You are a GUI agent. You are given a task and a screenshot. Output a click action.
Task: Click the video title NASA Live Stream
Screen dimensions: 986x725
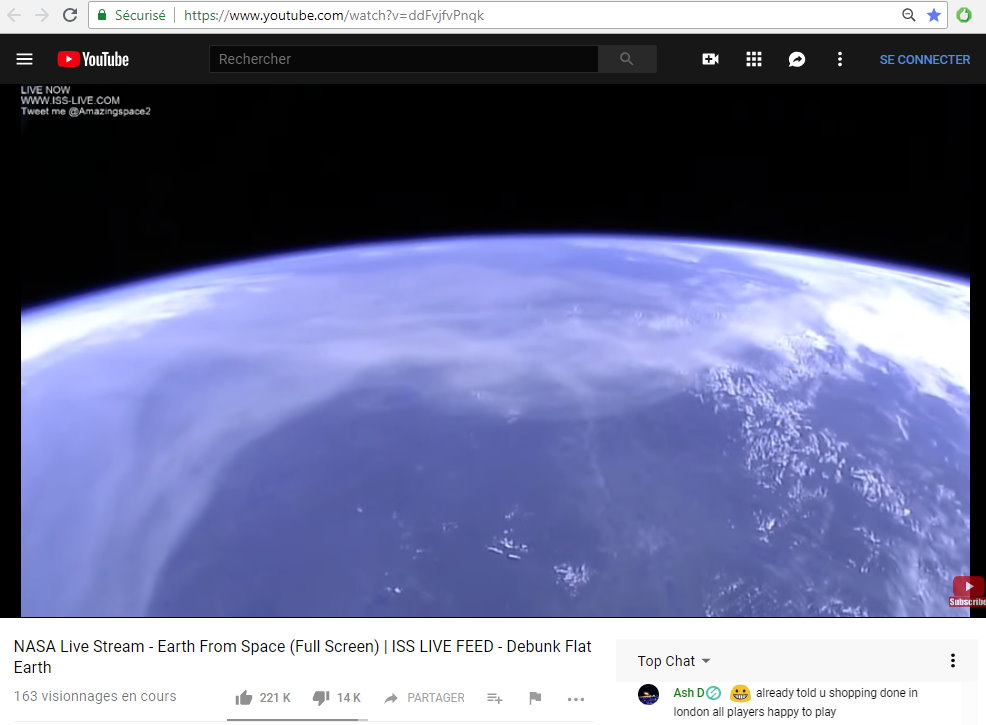click(x=302, y=656)
